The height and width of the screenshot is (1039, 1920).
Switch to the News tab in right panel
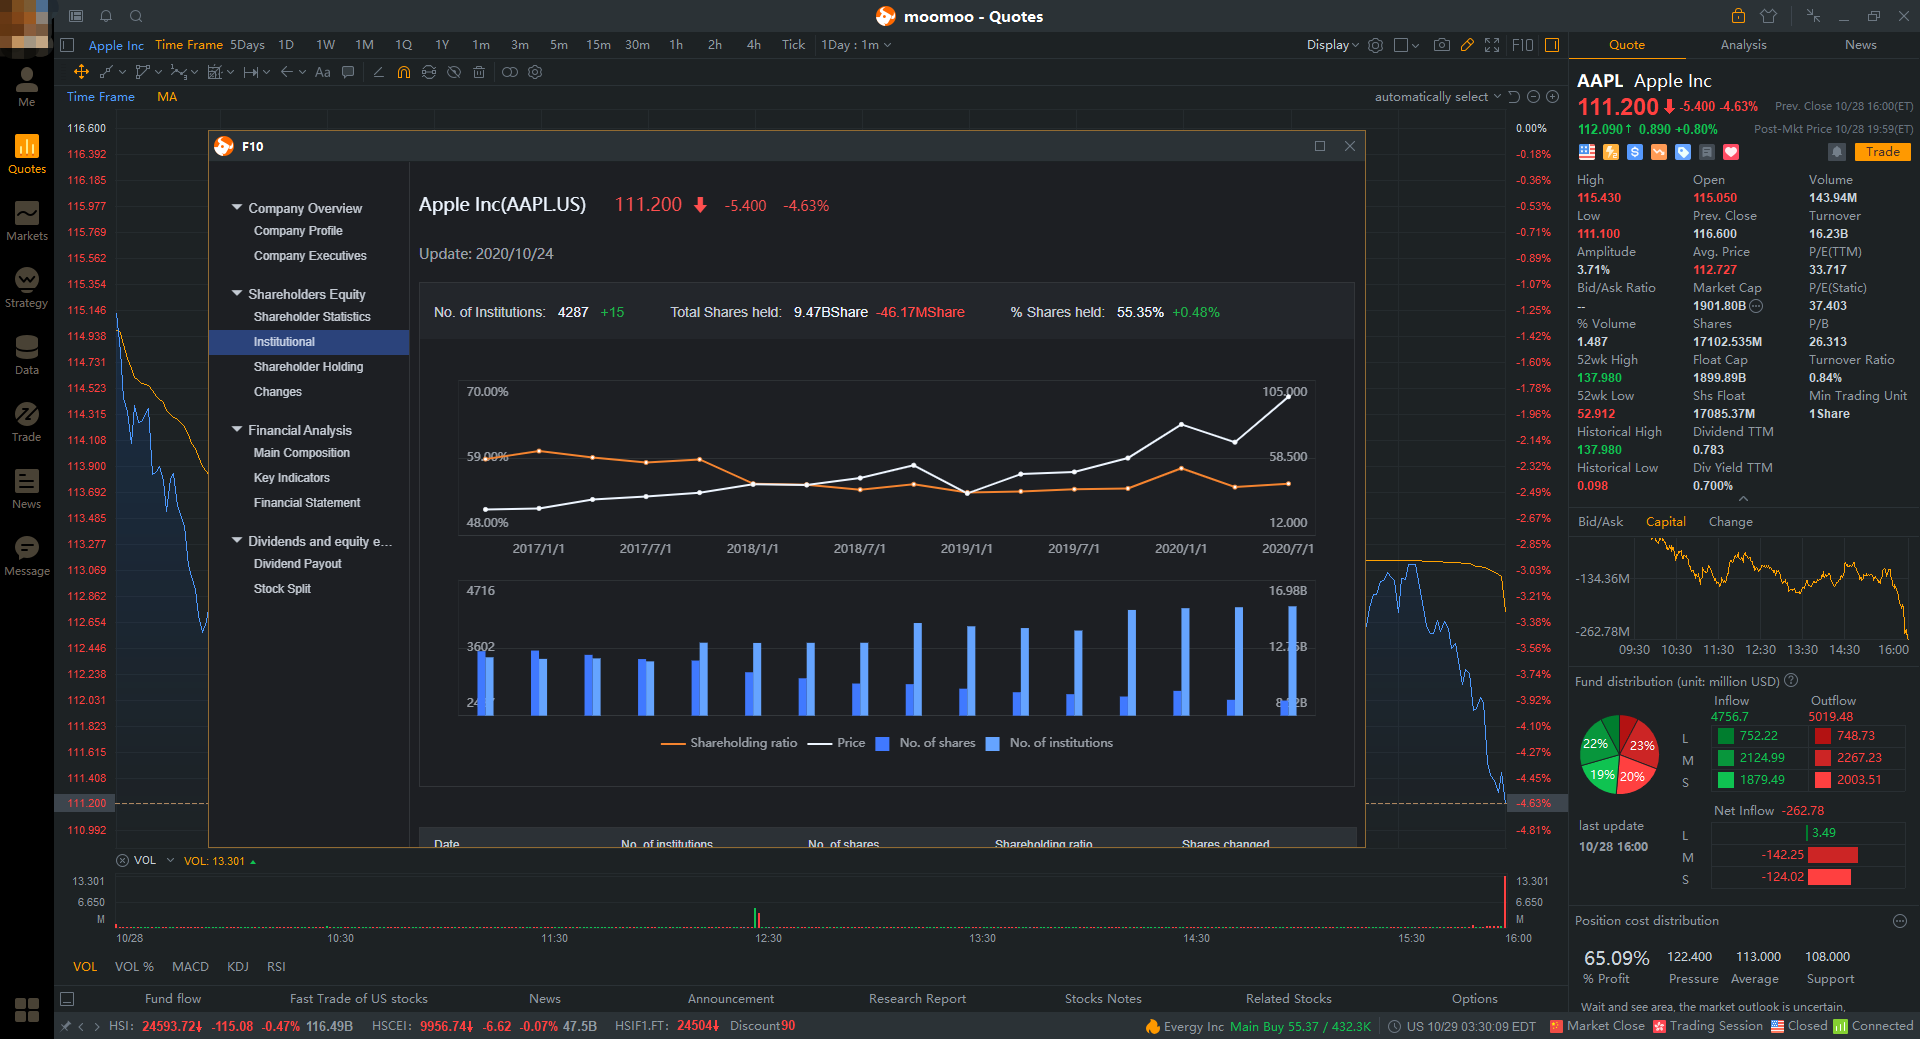[1860, 45]
